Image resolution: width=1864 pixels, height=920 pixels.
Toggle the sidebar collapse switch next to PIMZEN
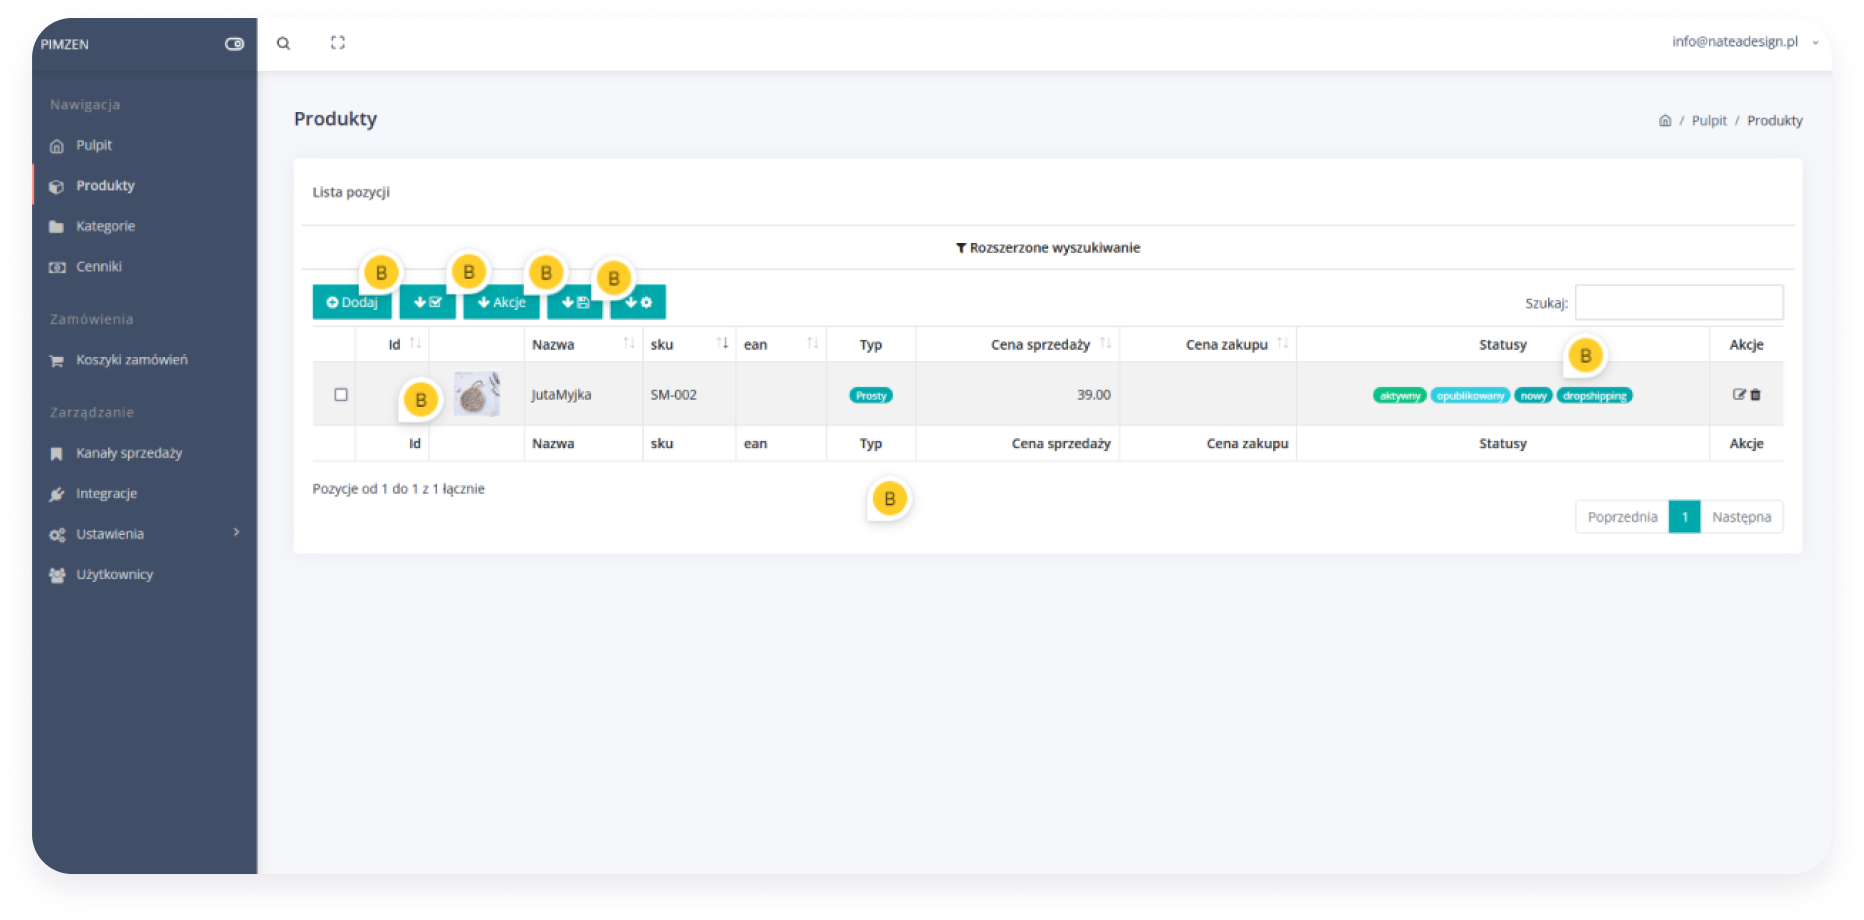point(234,44)
